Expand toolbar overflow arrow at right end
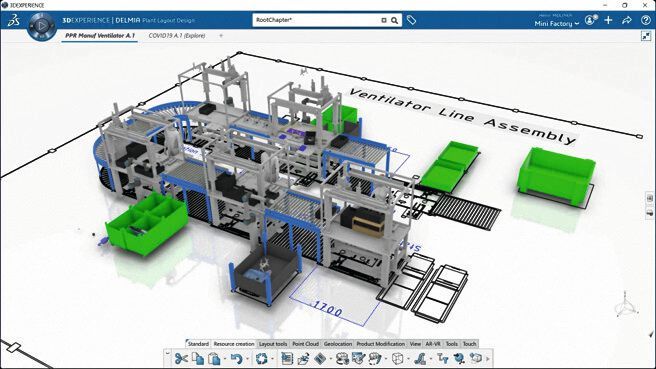This screenshot has width=656, height=369. tap(488, 359)
